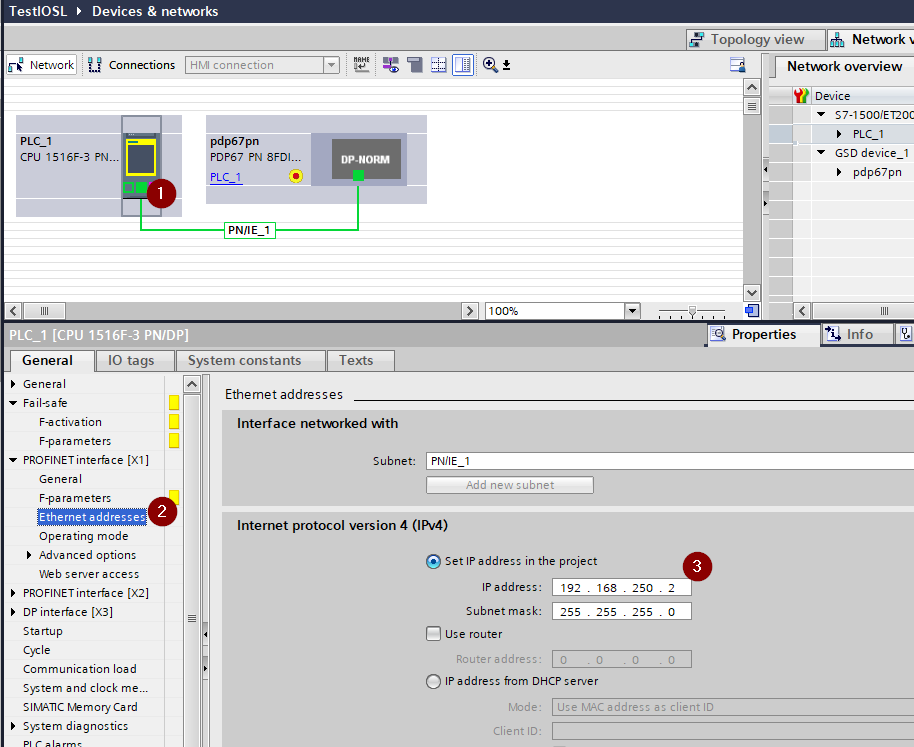Click the magnifier zoom icon in toolbar

pyautogui.click(x=490, y=65)
